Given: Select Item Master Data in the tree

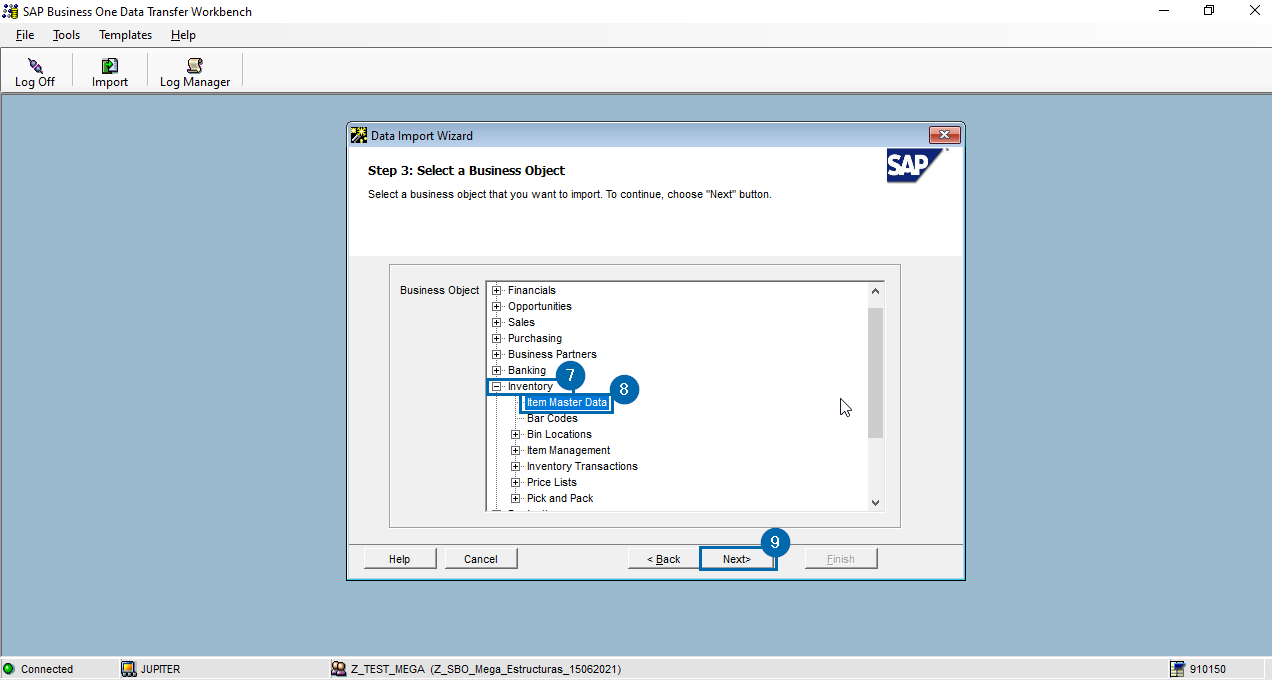Looking at the screenshot, I should [567, 402].
